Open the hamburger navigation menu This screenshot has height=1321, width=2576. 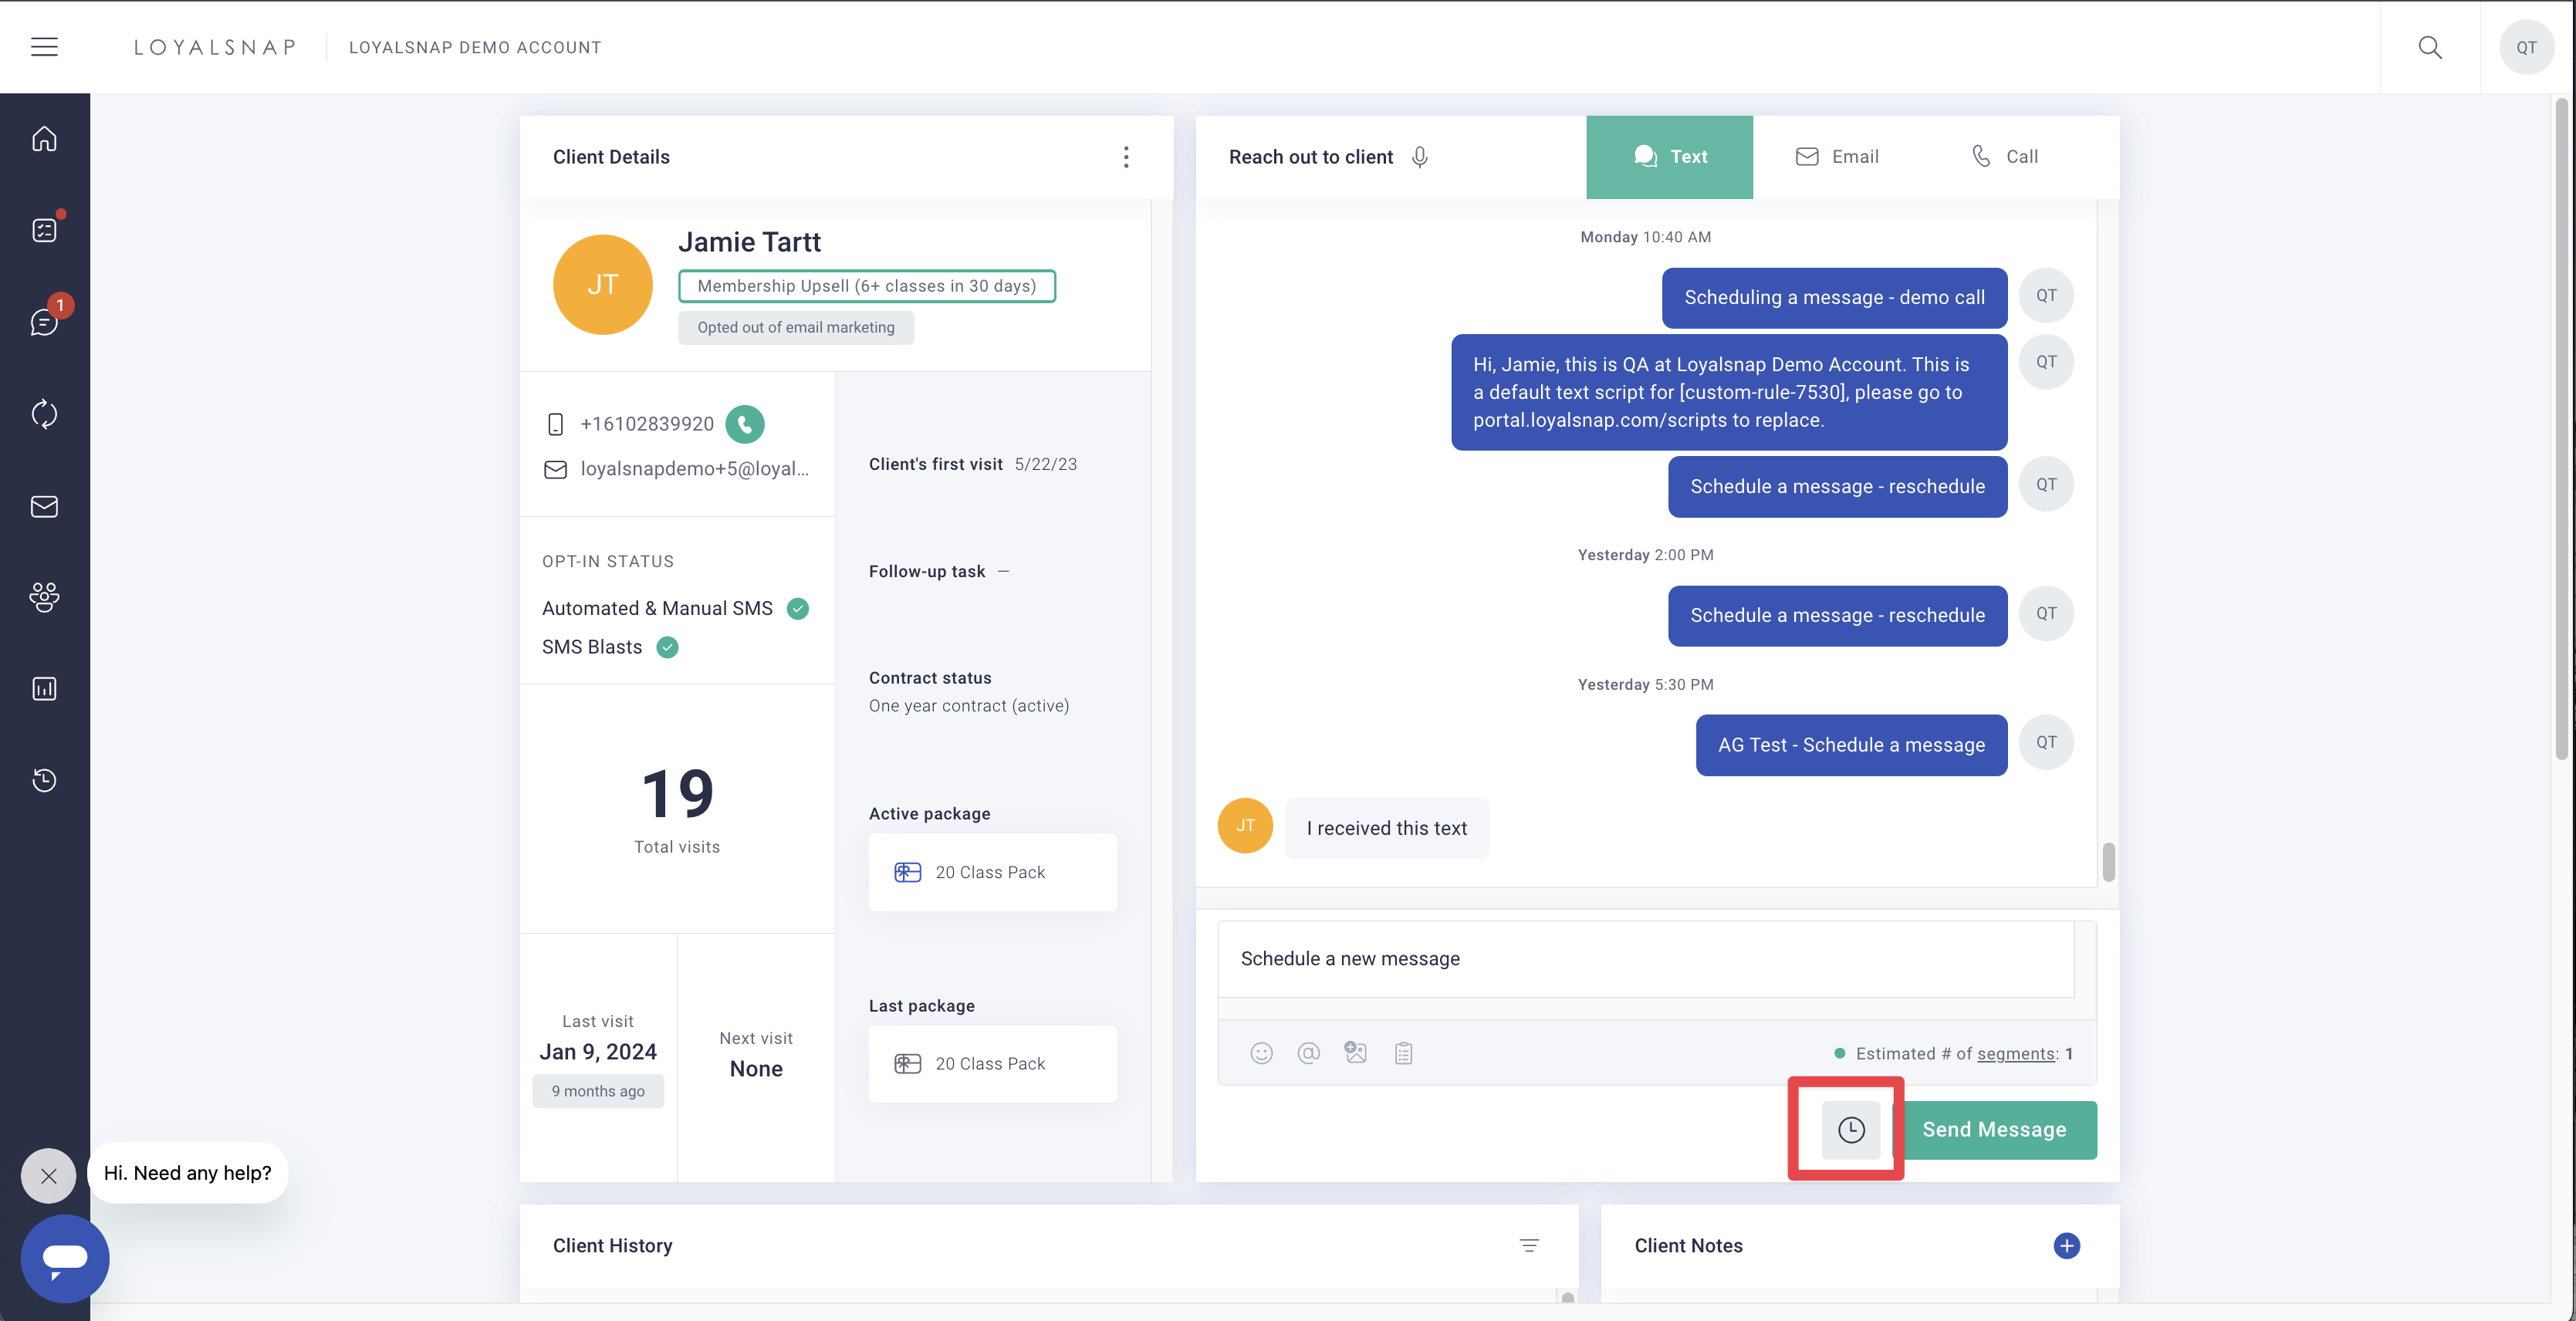tap(44, 47)
